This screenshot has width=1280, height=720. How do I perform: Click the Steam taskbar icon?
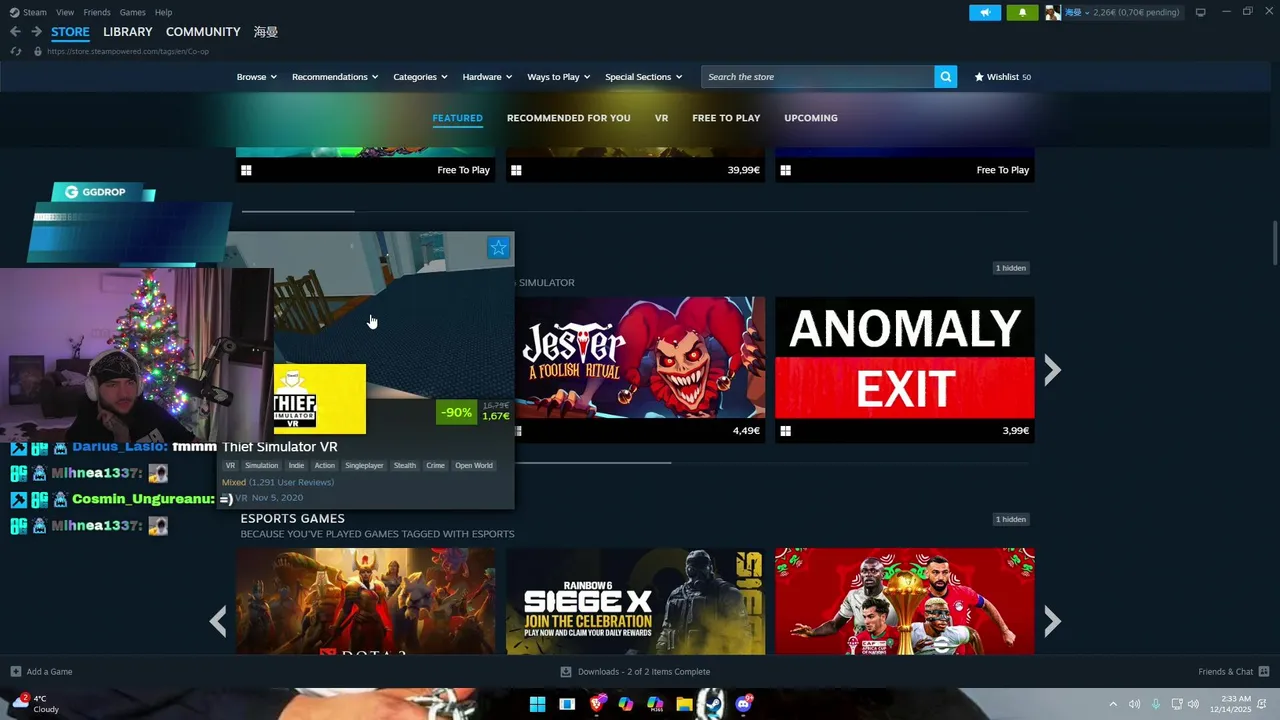714,704
